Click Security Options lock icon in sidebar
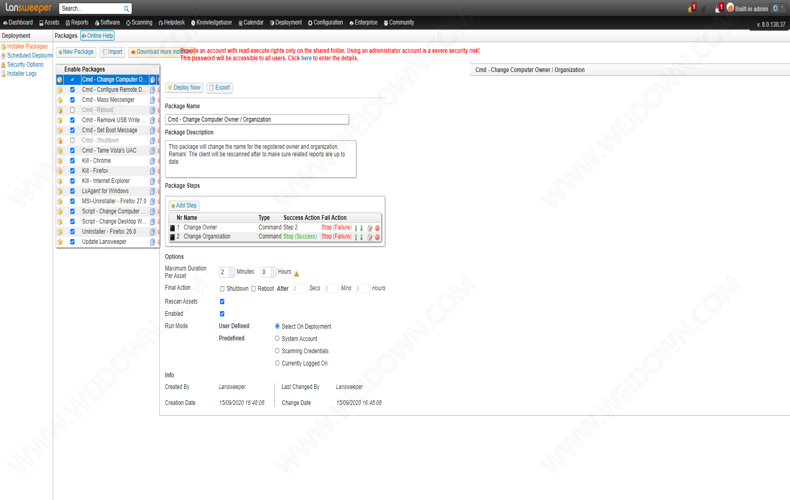The height and width of the screenshot is (500, 790). point(4,65)
